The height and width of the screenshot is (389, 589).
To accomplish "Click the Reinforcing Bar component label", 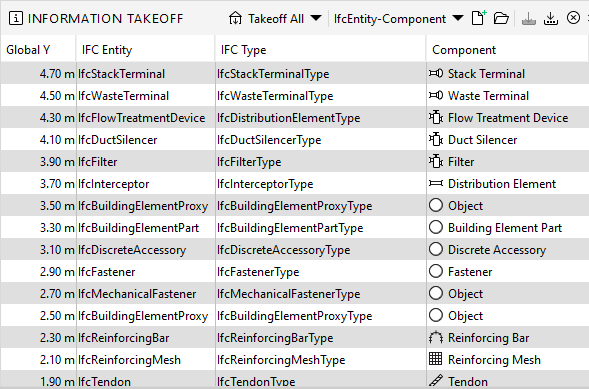I will pyautogui.click(x=488, y=338).
